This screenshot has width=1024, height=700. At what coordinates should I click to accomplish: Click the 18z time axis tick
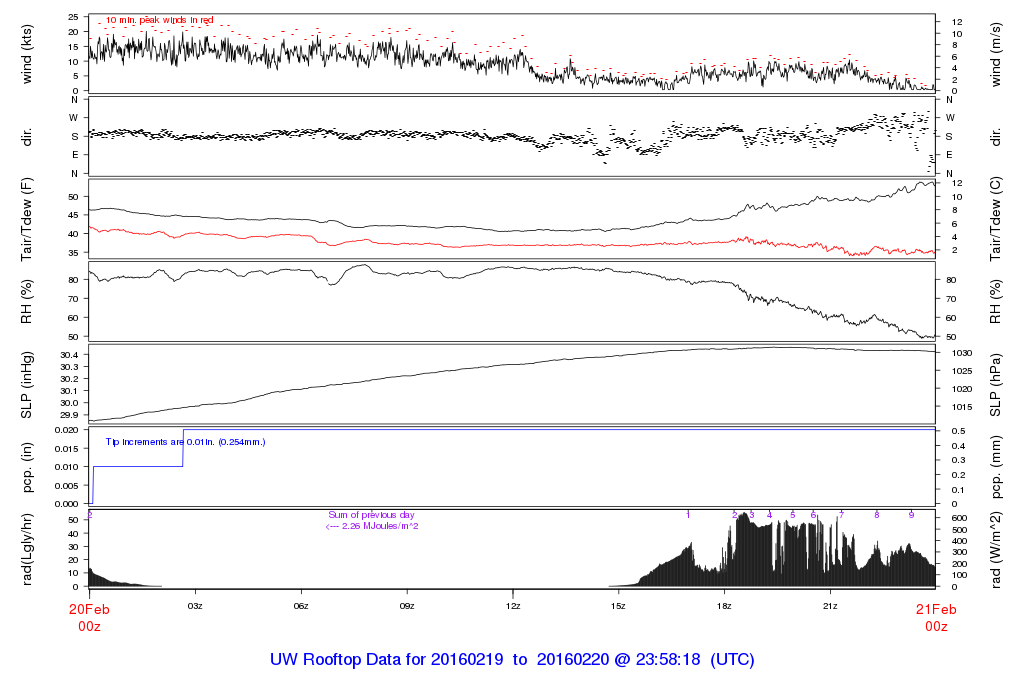(x=724, y=606)
